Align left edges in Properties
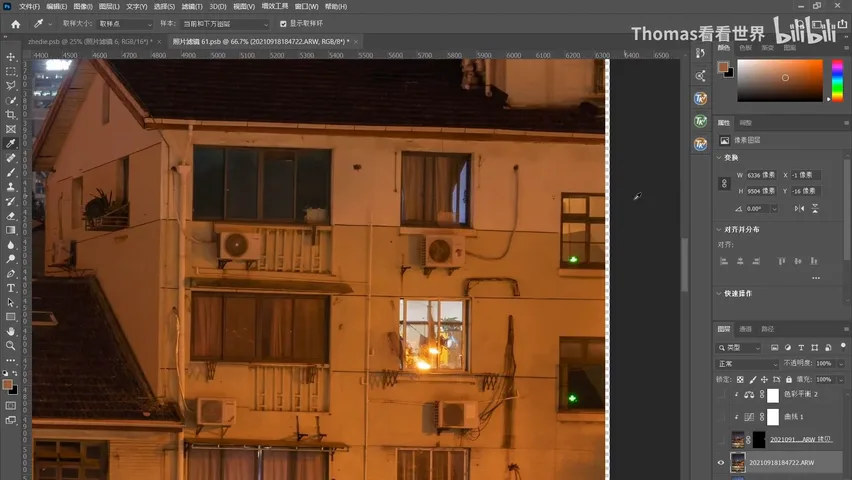This screenshot has height=480, width=852. point(724,261)
